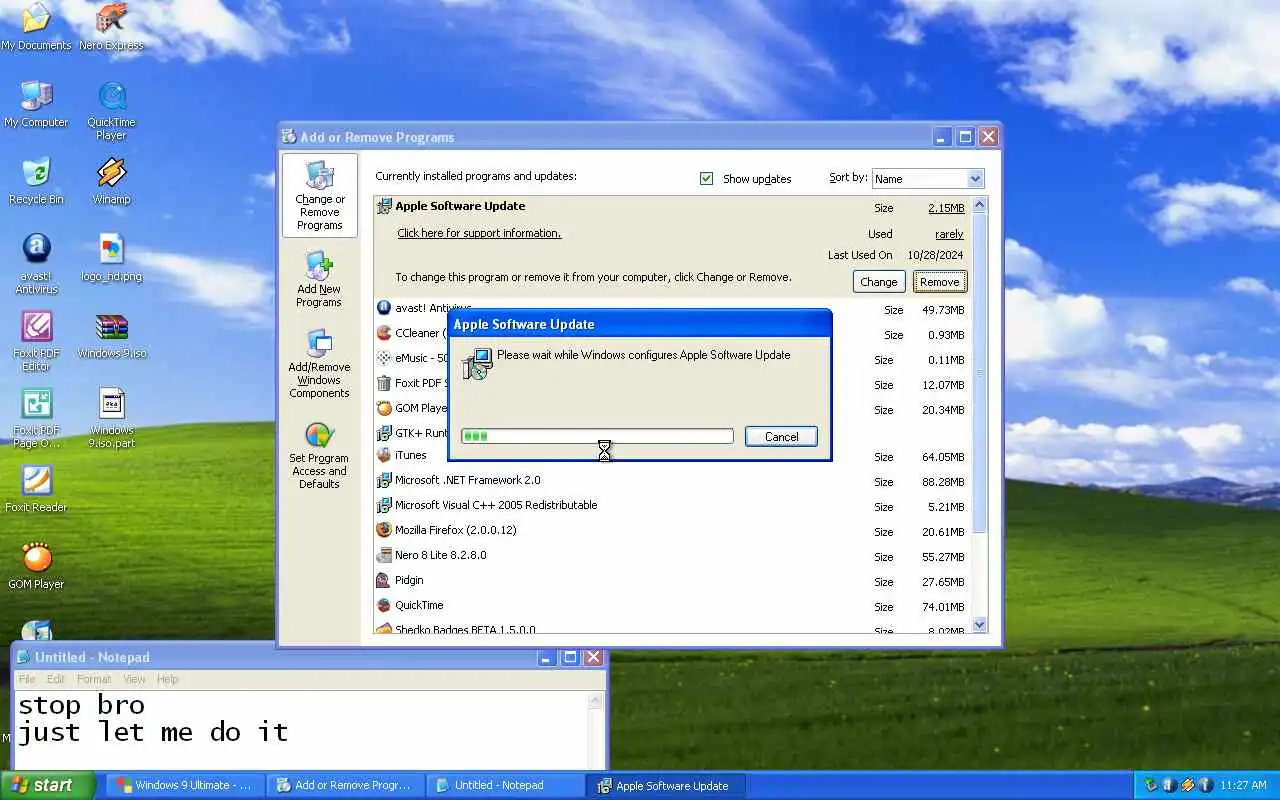
Task: Open Notepad Edit menu
Action: coord(55,679)
